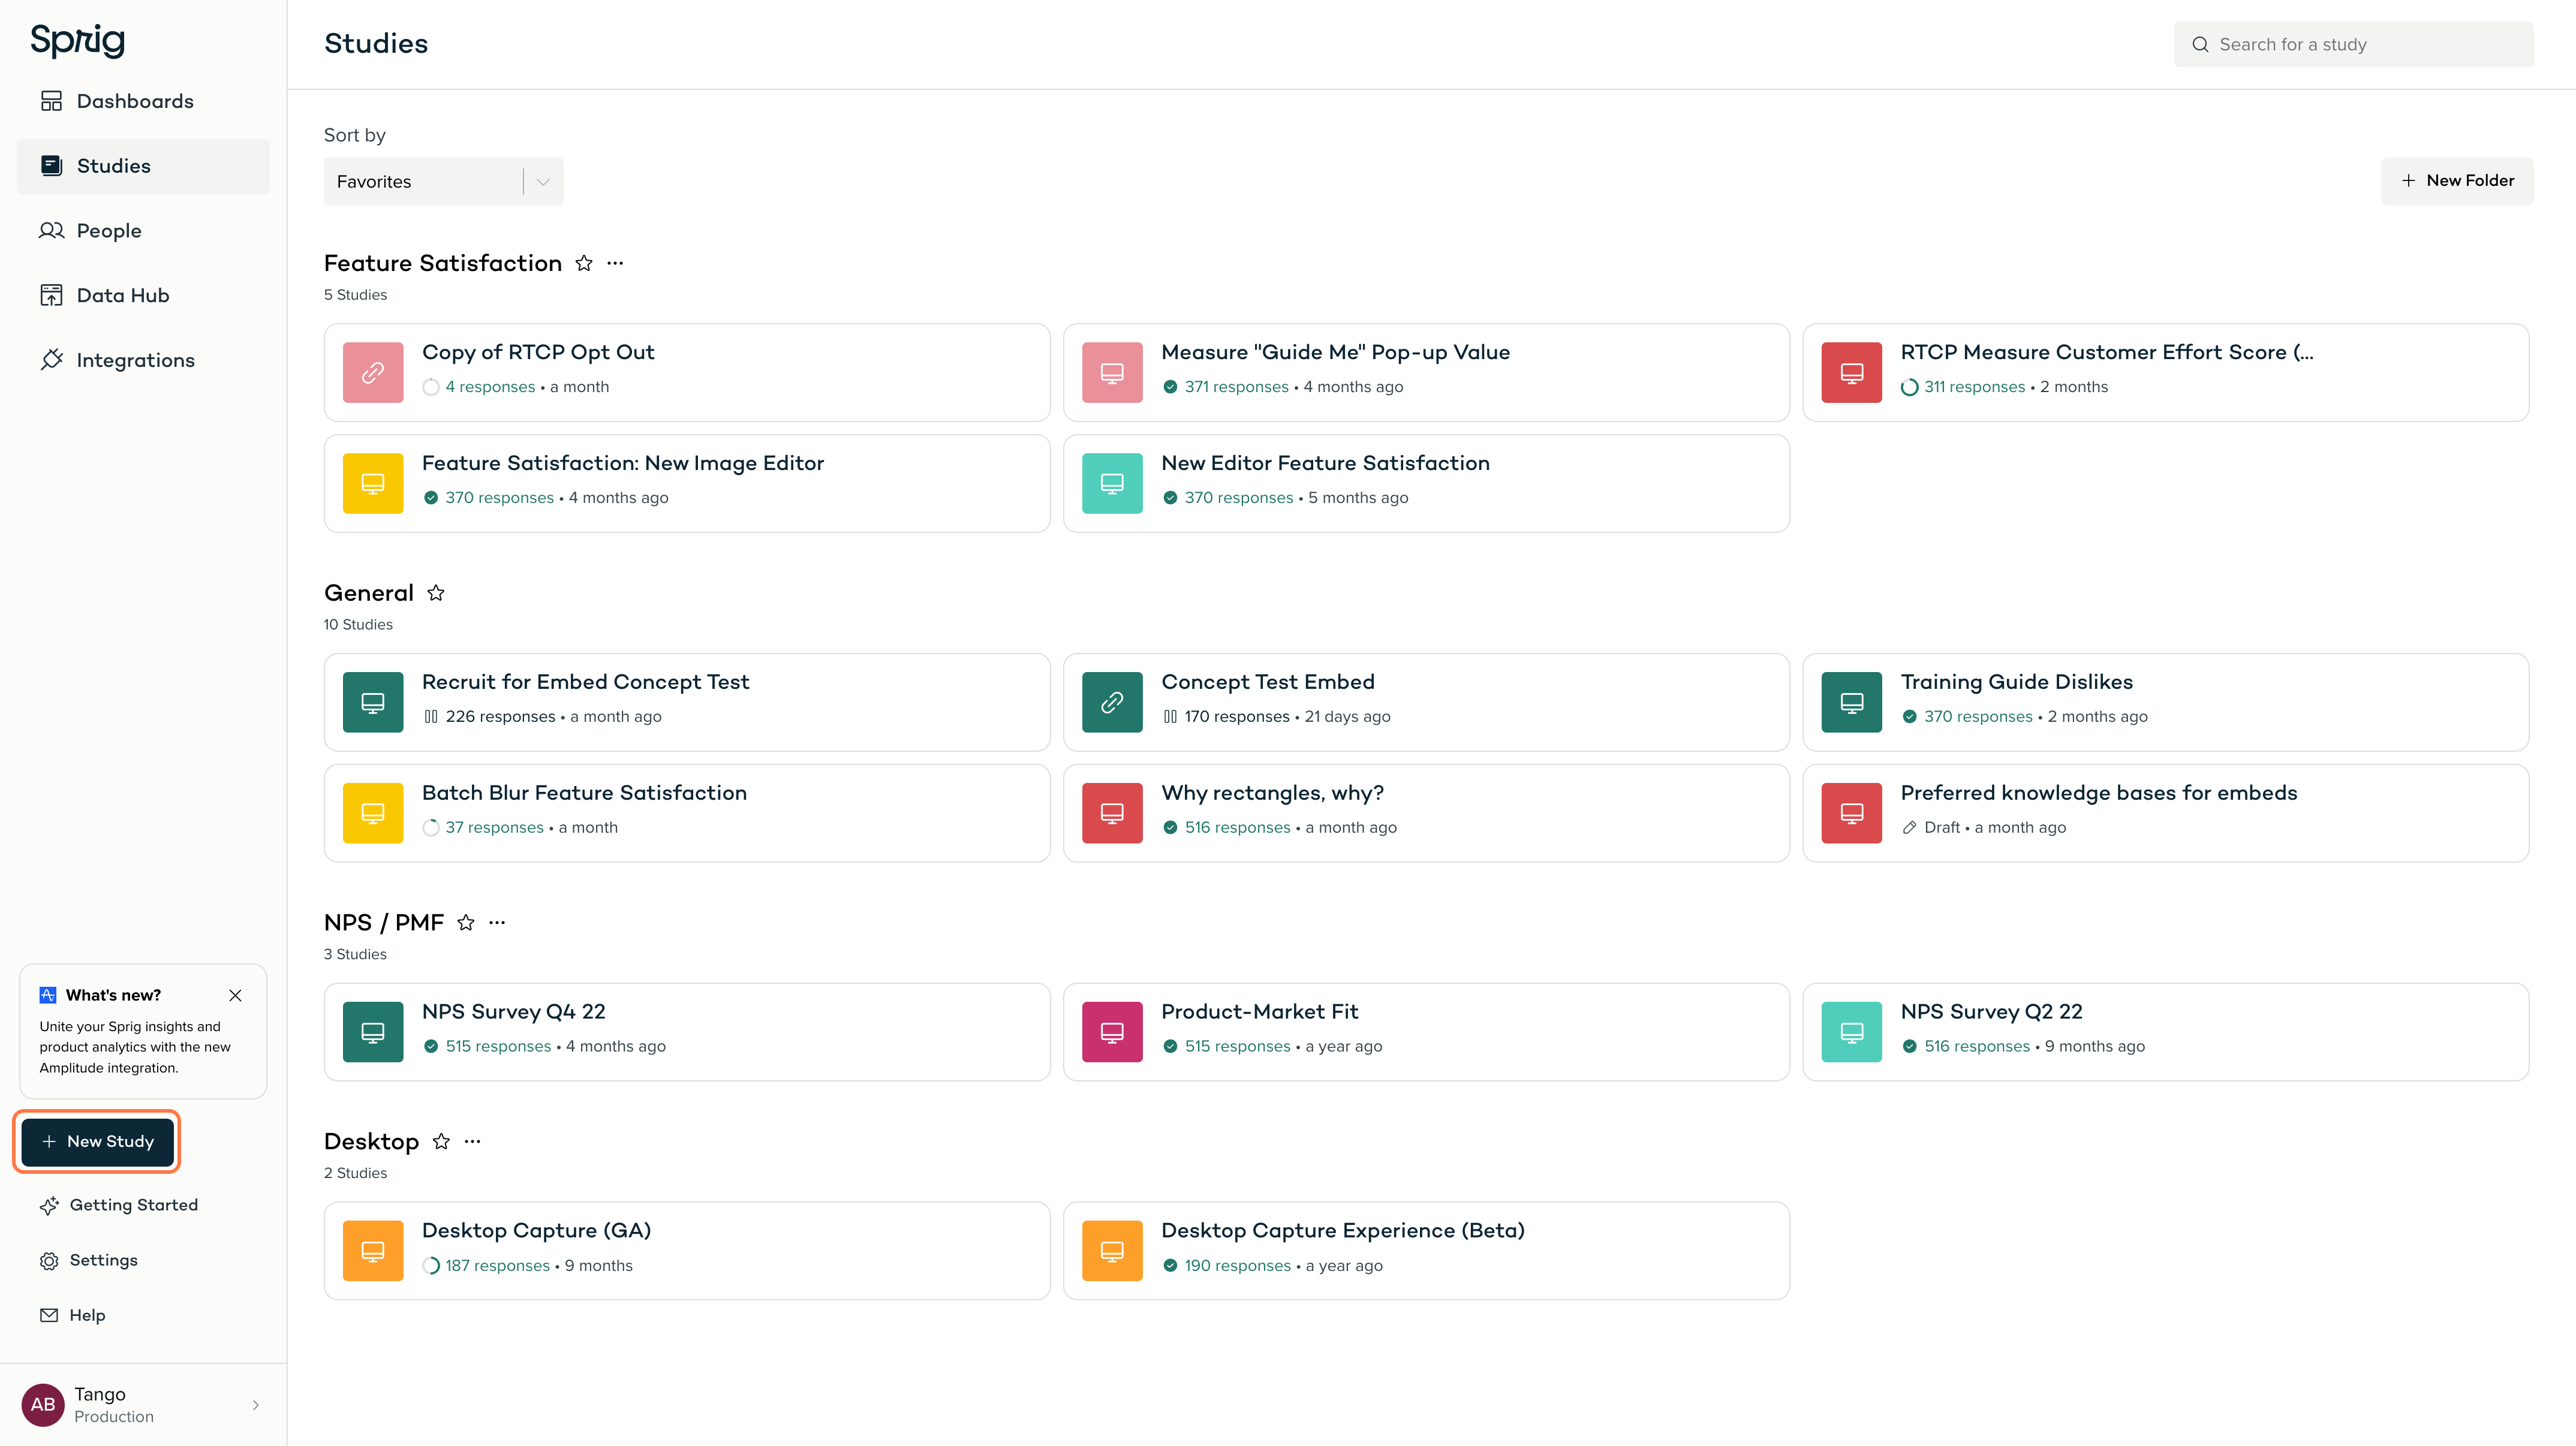Click the Copy of RTCP Opt Out link icon
The width and height of the screenshot is (2576, 1446).
(373, 372)
